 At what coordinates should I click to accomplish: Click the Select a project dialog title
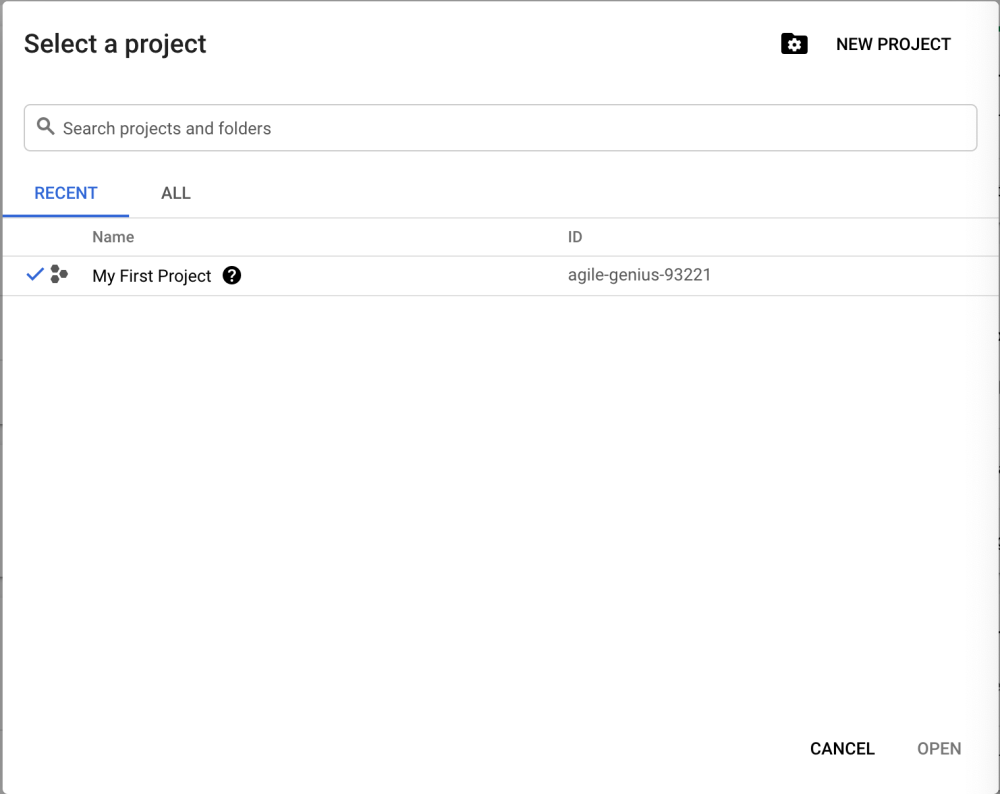[115, 44]
